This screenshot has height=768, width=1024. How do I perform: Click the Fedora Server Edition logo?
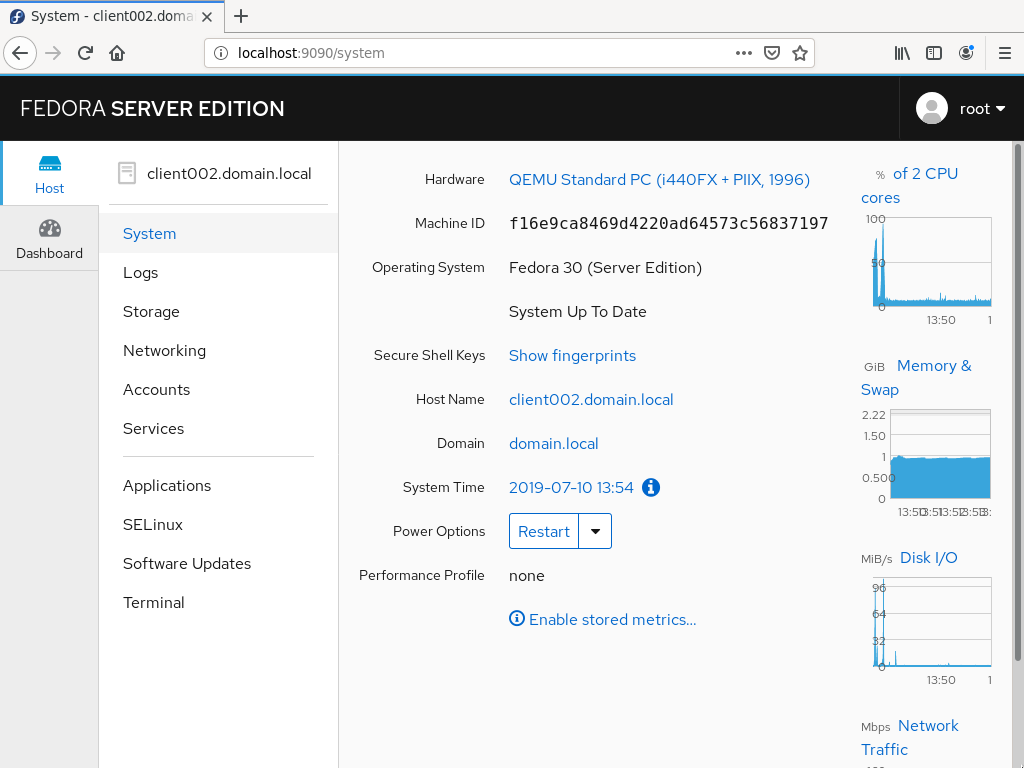click(152, 108)
